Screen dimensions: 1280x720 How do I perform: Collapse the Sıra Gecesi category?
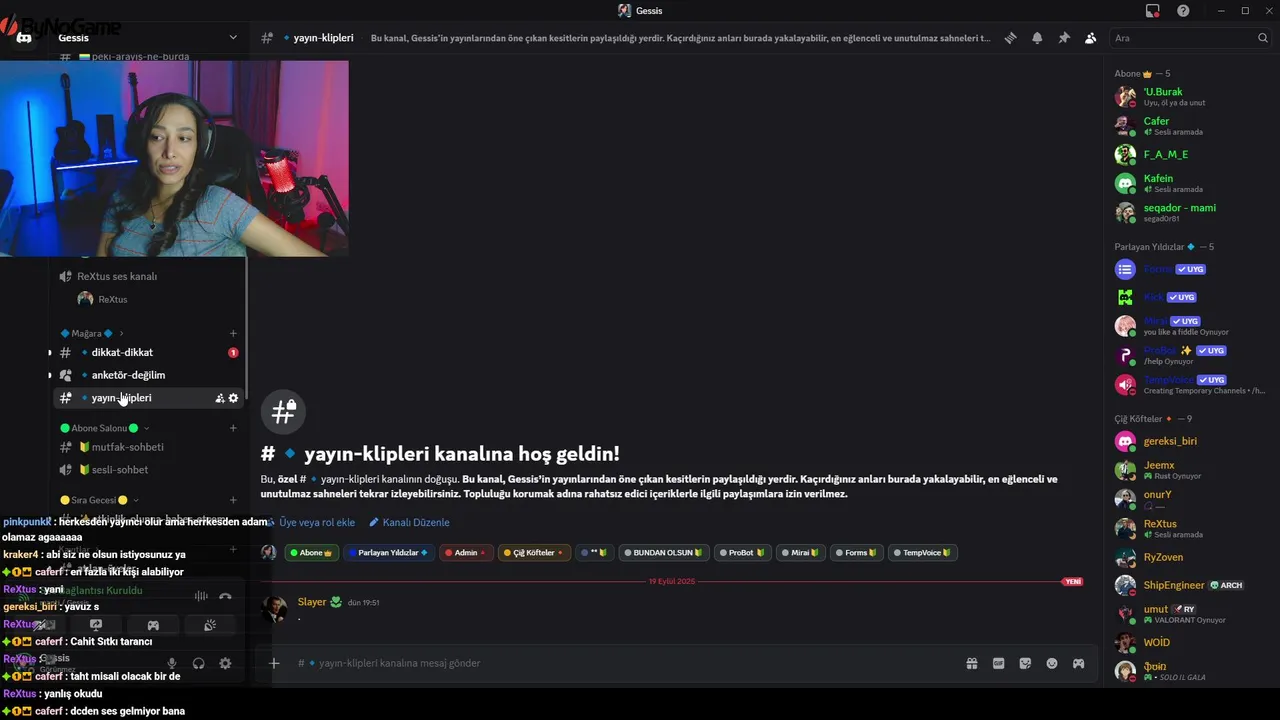pos(100,500)
